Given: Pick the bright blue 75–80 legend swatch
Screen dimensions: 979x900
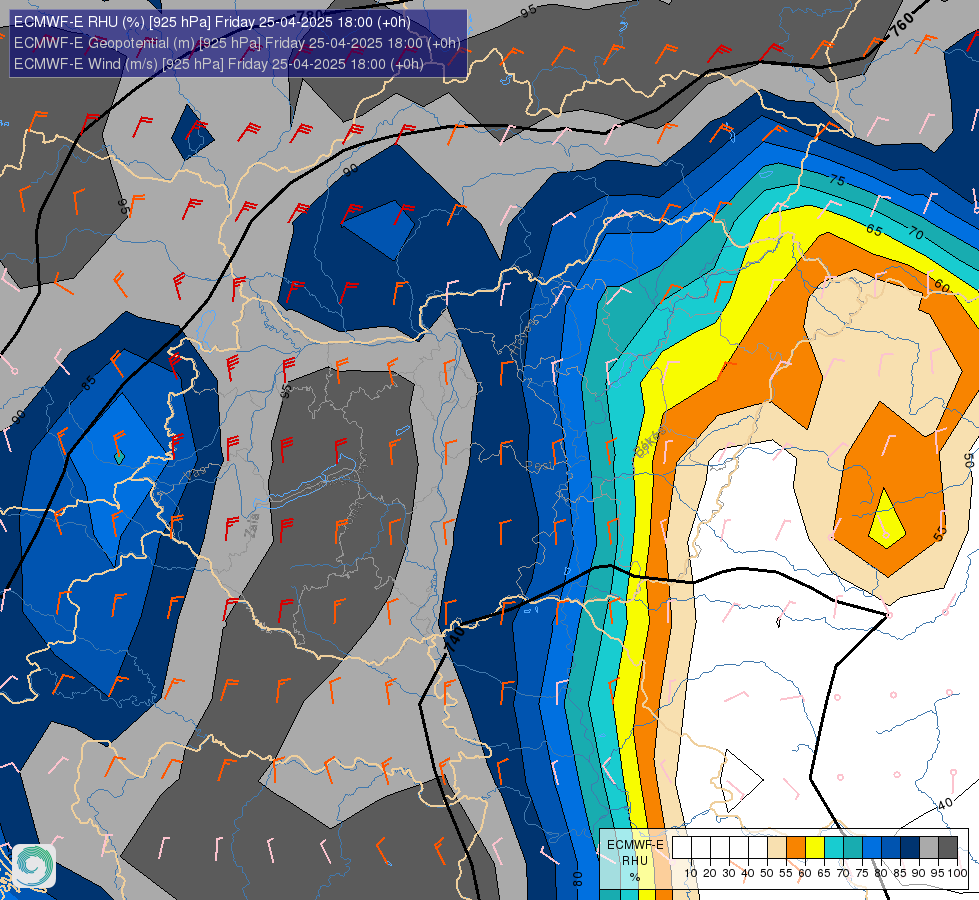Looking at the screenshot, I should tap(872, 848).
